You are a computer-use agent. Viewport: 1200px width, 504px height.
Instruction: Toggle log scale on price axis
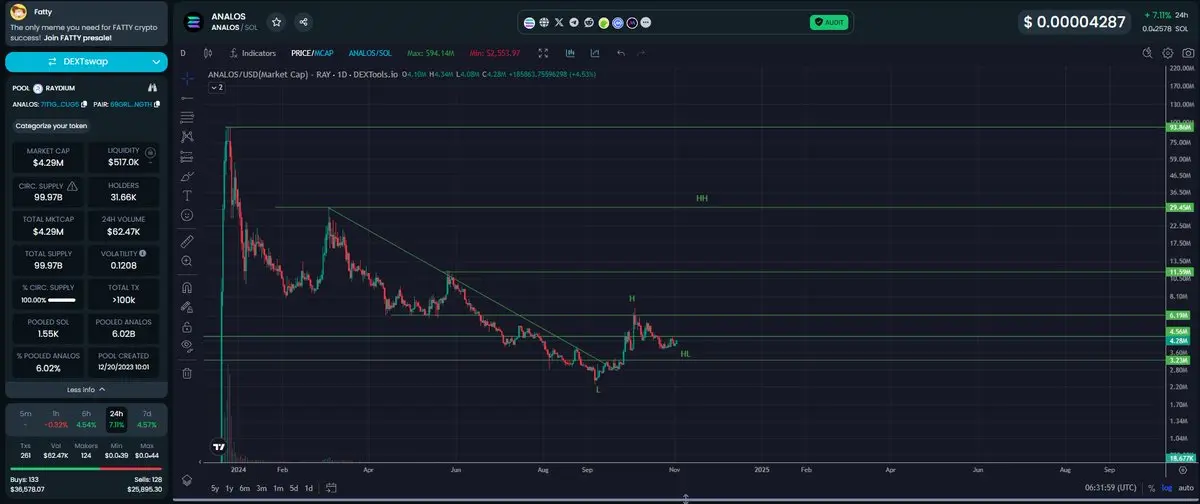tap(1166, 488)
